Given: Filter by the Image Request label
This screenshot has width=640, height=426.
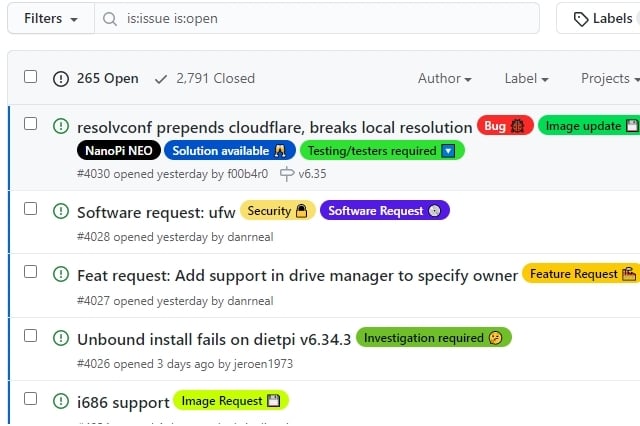Looking at the screenshot, I should pos(231,401).
